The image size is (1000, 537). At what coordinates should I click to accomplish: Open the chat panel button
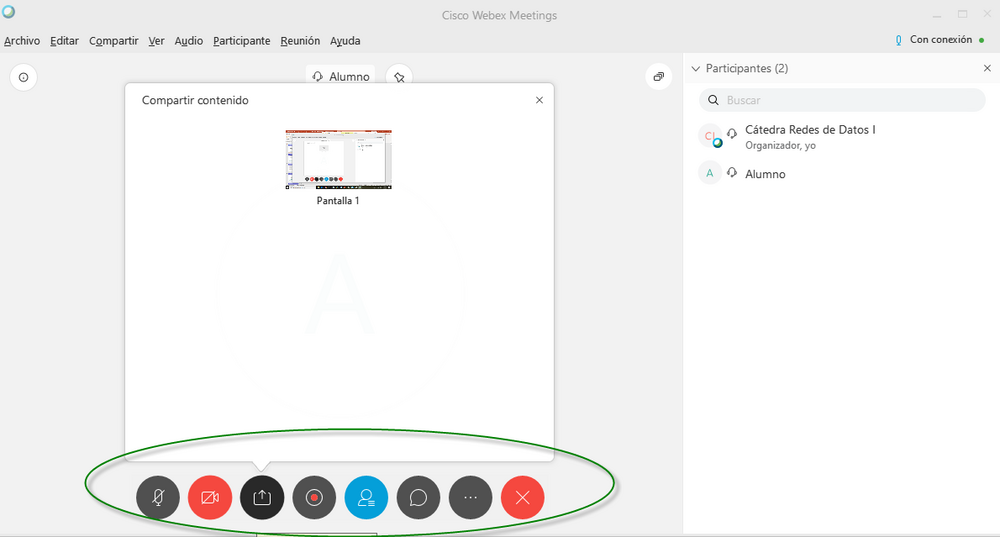[418, 497]
